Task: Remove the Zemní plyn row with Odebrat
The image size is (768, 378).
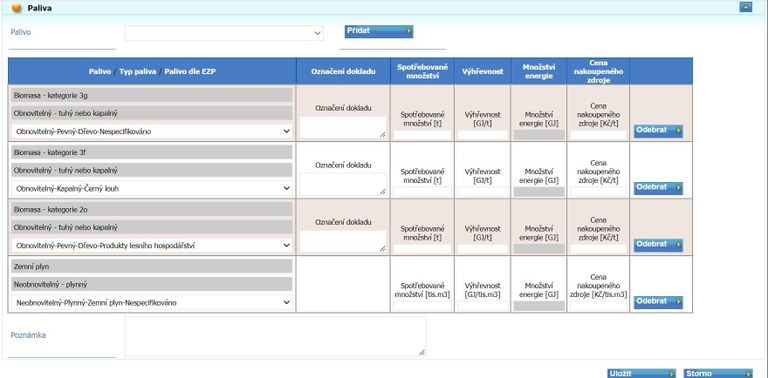Action: coord(658,302)
